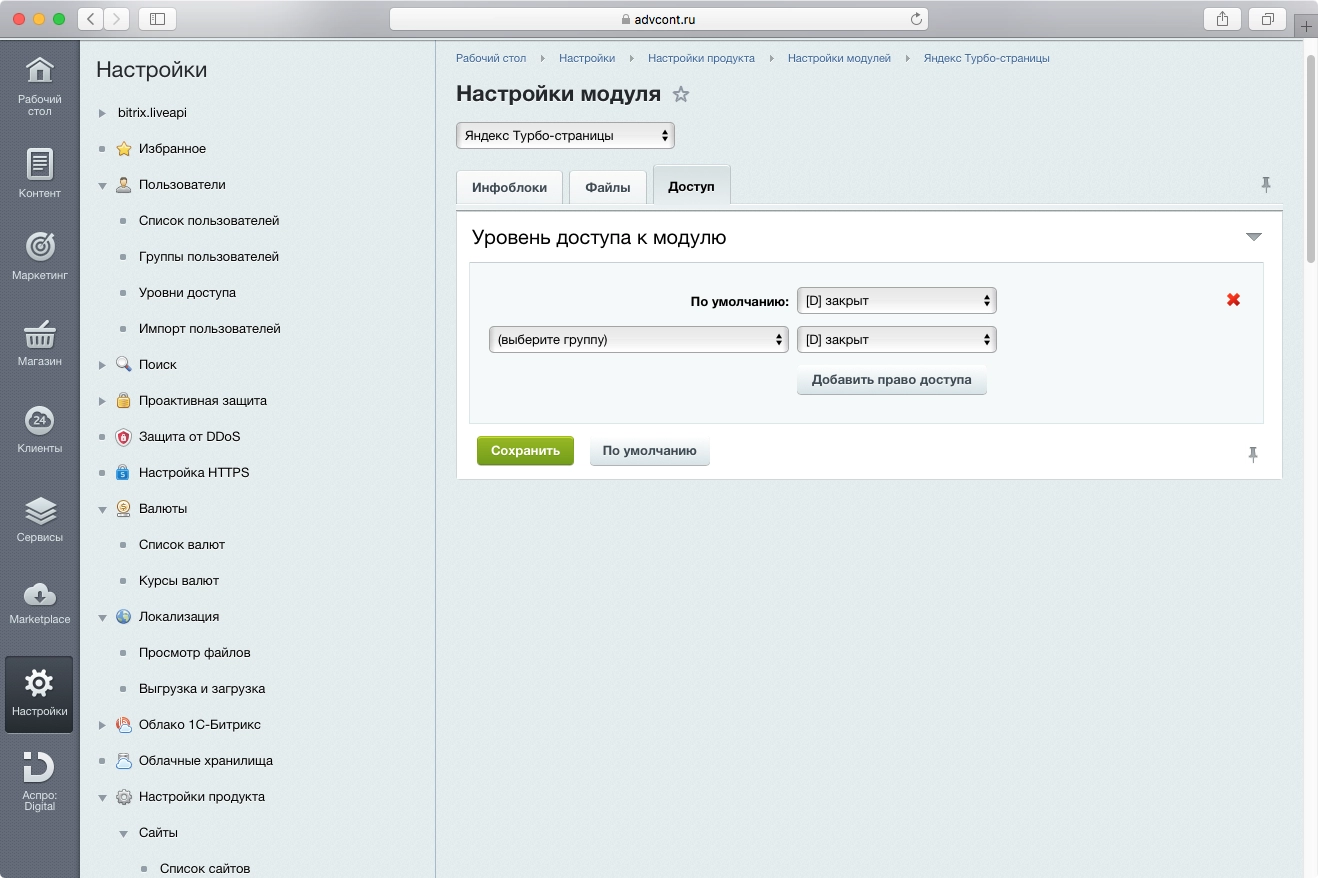
Task: Click the Настройка HTTPS icon
Action: pos(124,473)
